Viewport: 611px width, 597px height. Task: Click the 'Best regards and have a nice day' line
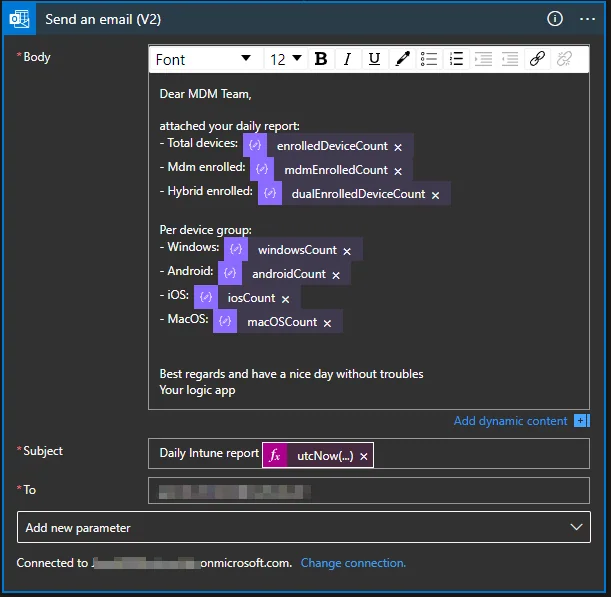[291, 374]
